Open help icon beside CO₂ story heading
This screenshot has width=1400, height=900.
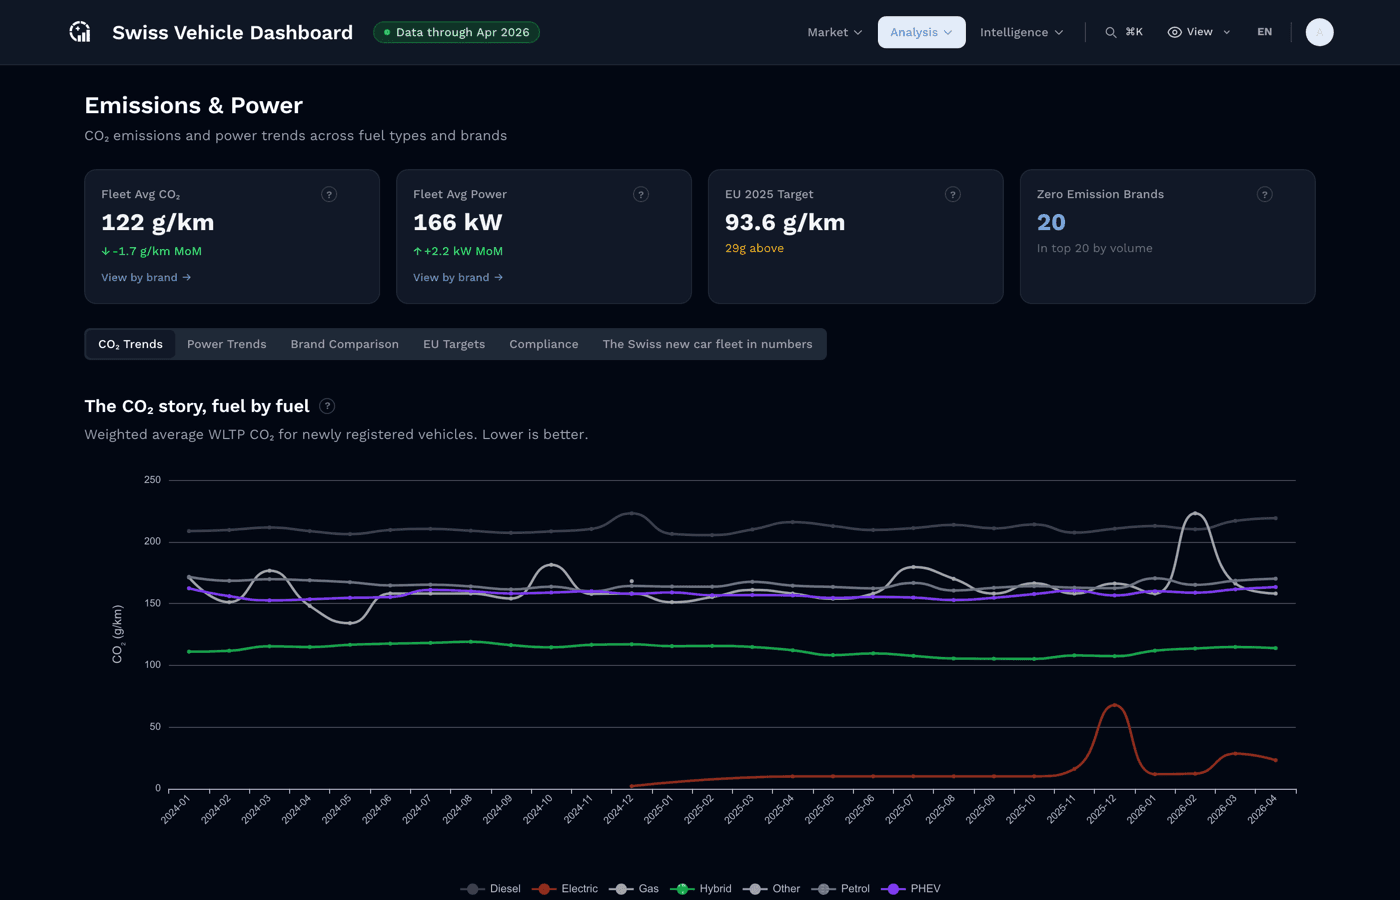[327, 406]
